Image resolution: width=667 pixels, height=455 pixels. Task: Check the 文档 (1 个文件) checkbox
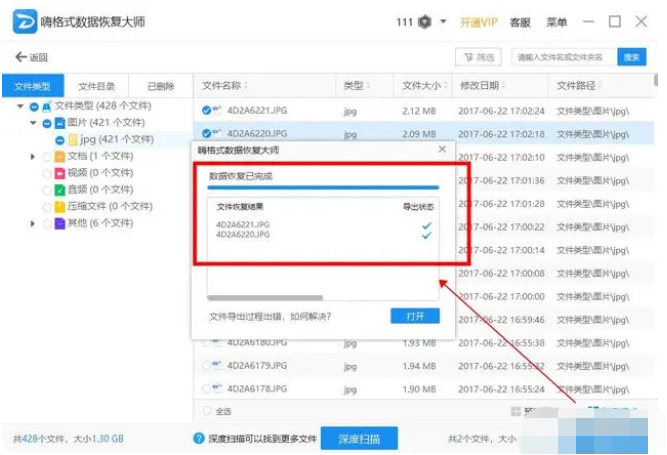[47, 157]
